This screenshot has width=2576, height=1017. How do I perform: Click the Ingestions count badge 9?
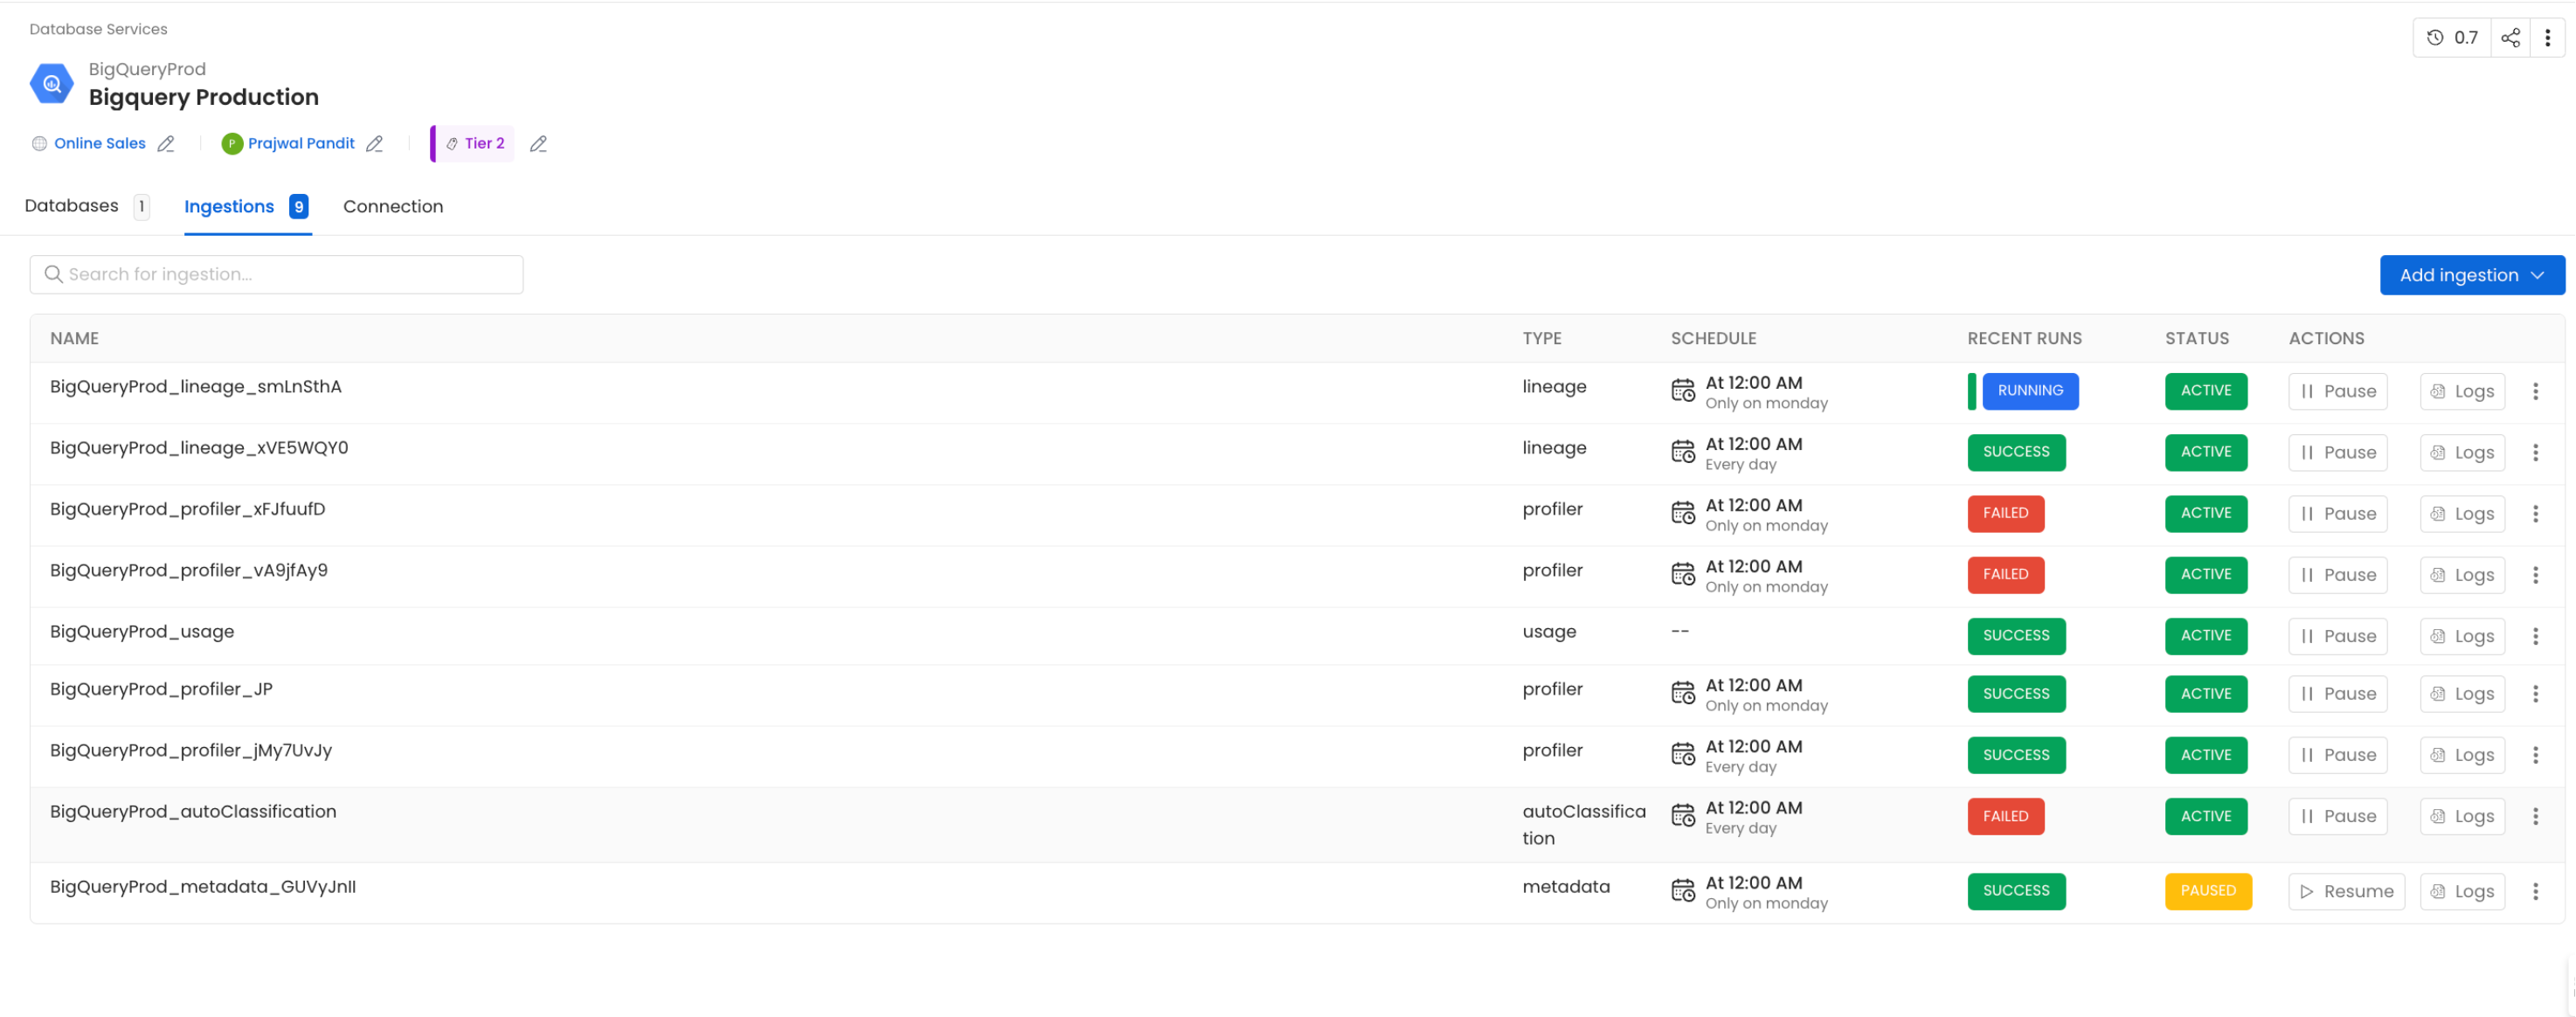click(x=298, y=206)
